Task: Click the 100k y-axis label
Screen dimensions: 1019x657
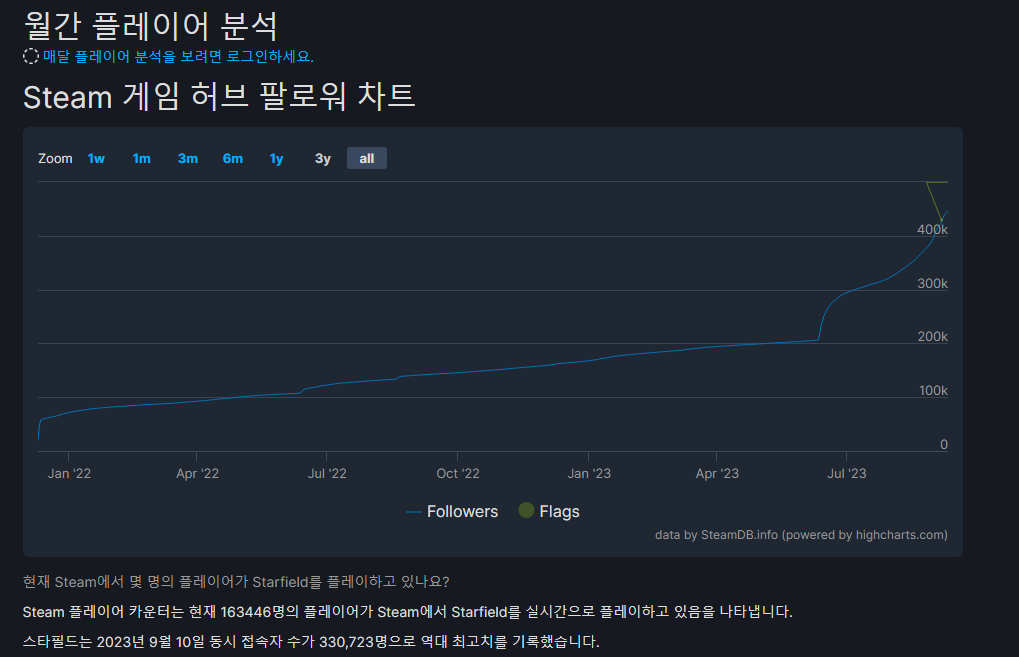Action: pos(933,391)
